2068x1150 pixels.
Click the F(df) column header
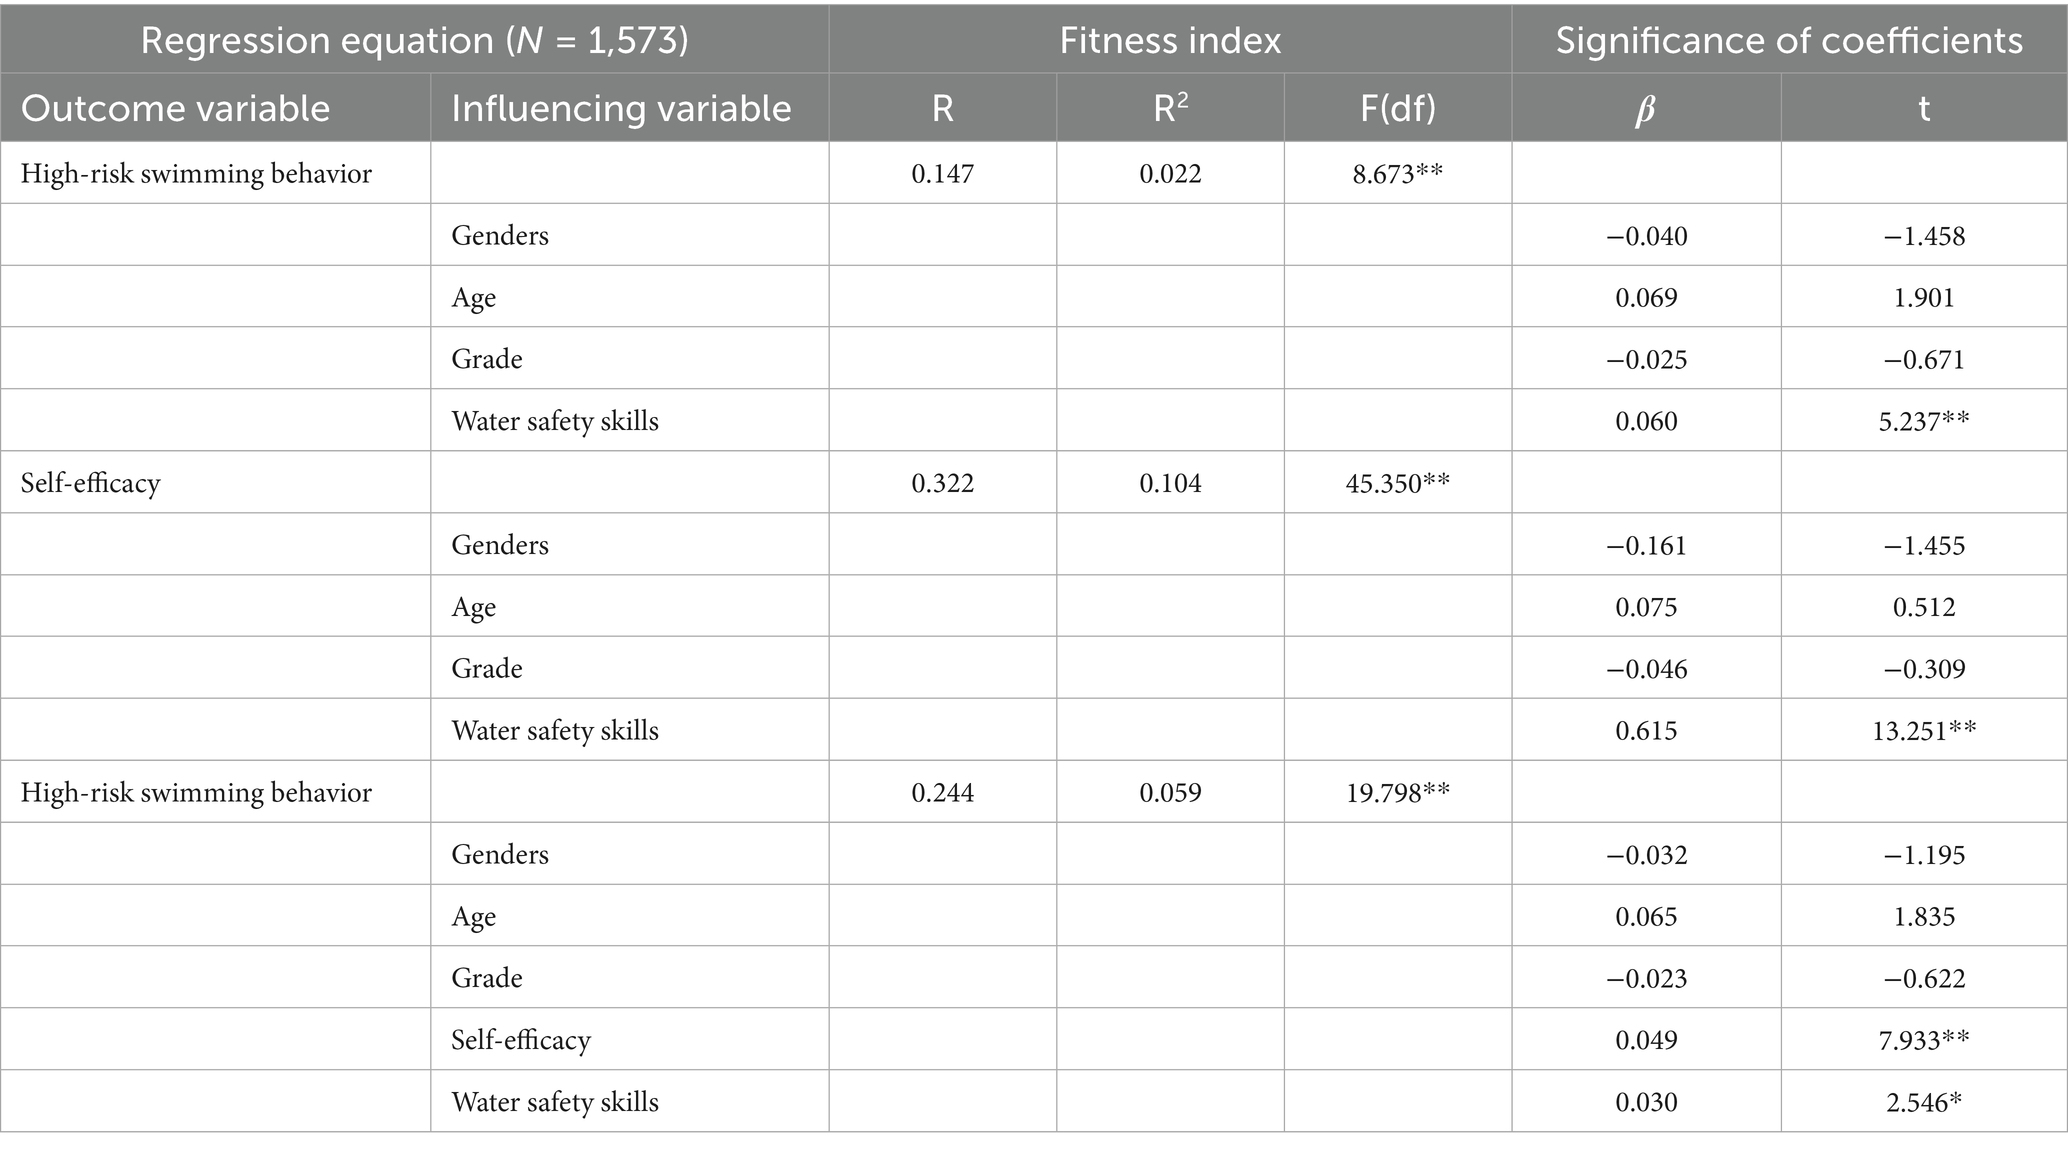coord(1397,108)
